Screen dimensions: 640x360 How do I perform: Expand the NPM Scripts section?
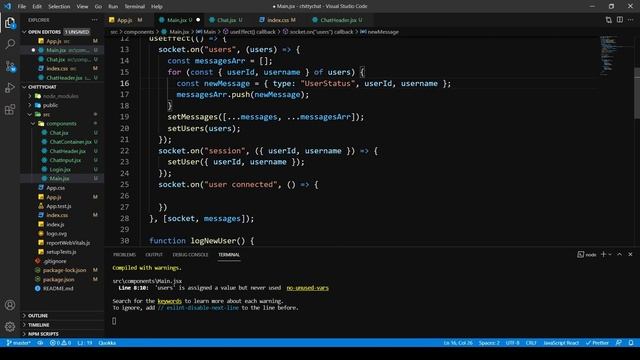point(62,334)
